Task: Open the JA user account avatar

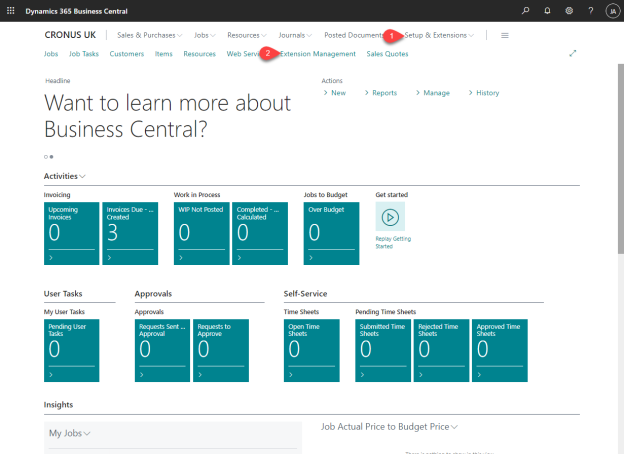Action: (x=613, y=11)
